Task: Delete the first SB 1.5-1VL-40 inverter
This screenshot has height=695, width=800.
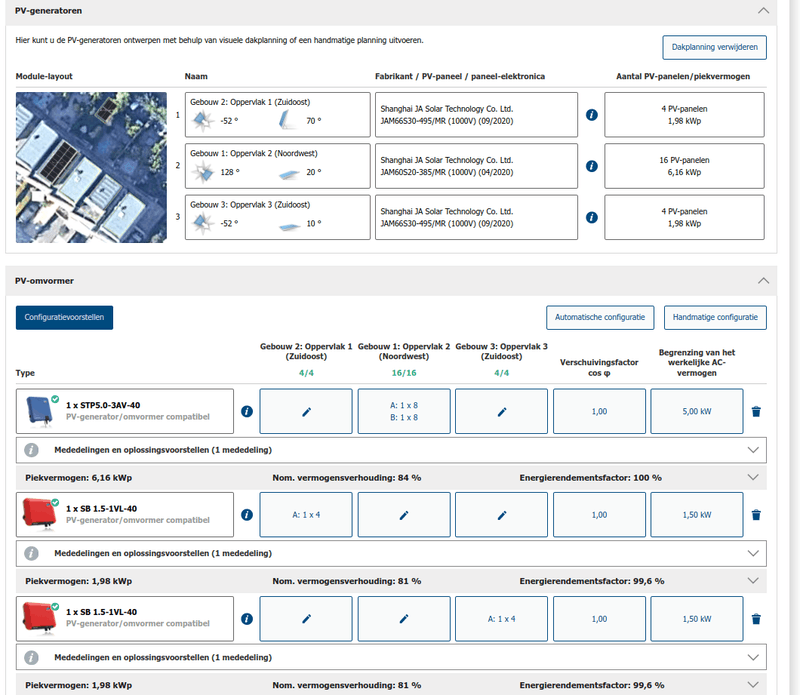Action: [x=756, y=515]
